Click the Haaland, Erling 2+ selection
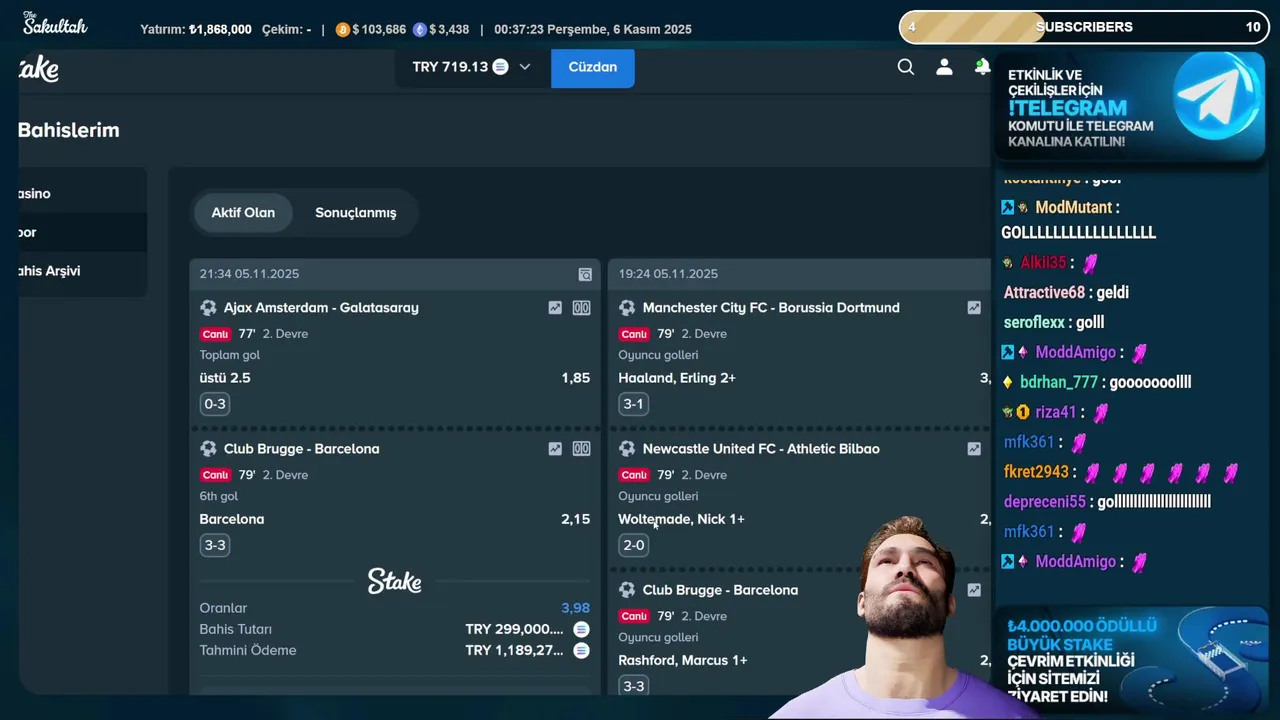Screen dimensions: 1280x720 point(677,378)
